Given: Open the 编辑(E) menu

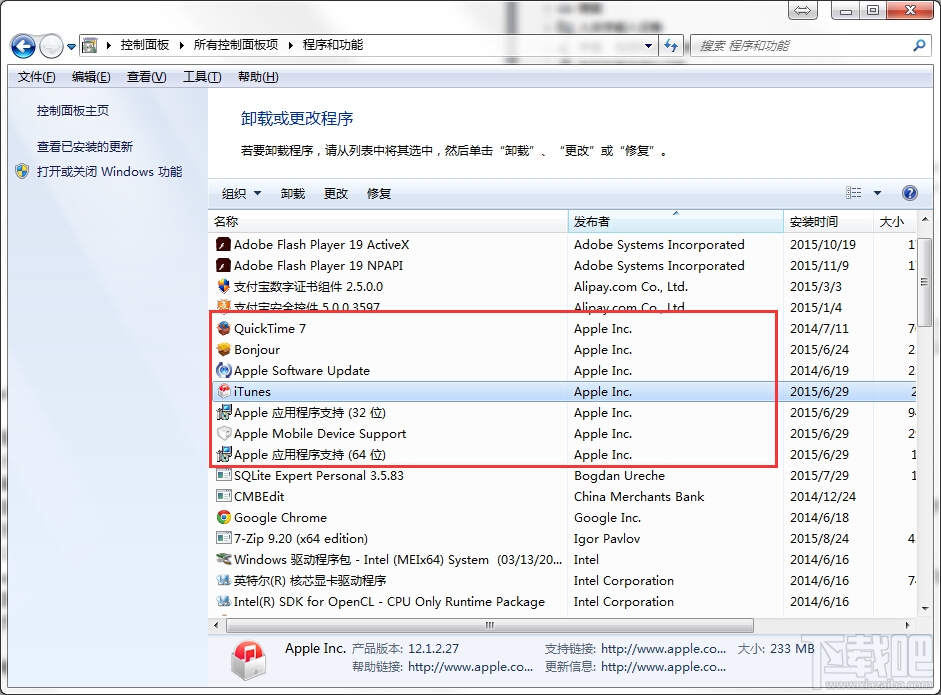Looking at the screenshot, I should click(x=91, y=77).
